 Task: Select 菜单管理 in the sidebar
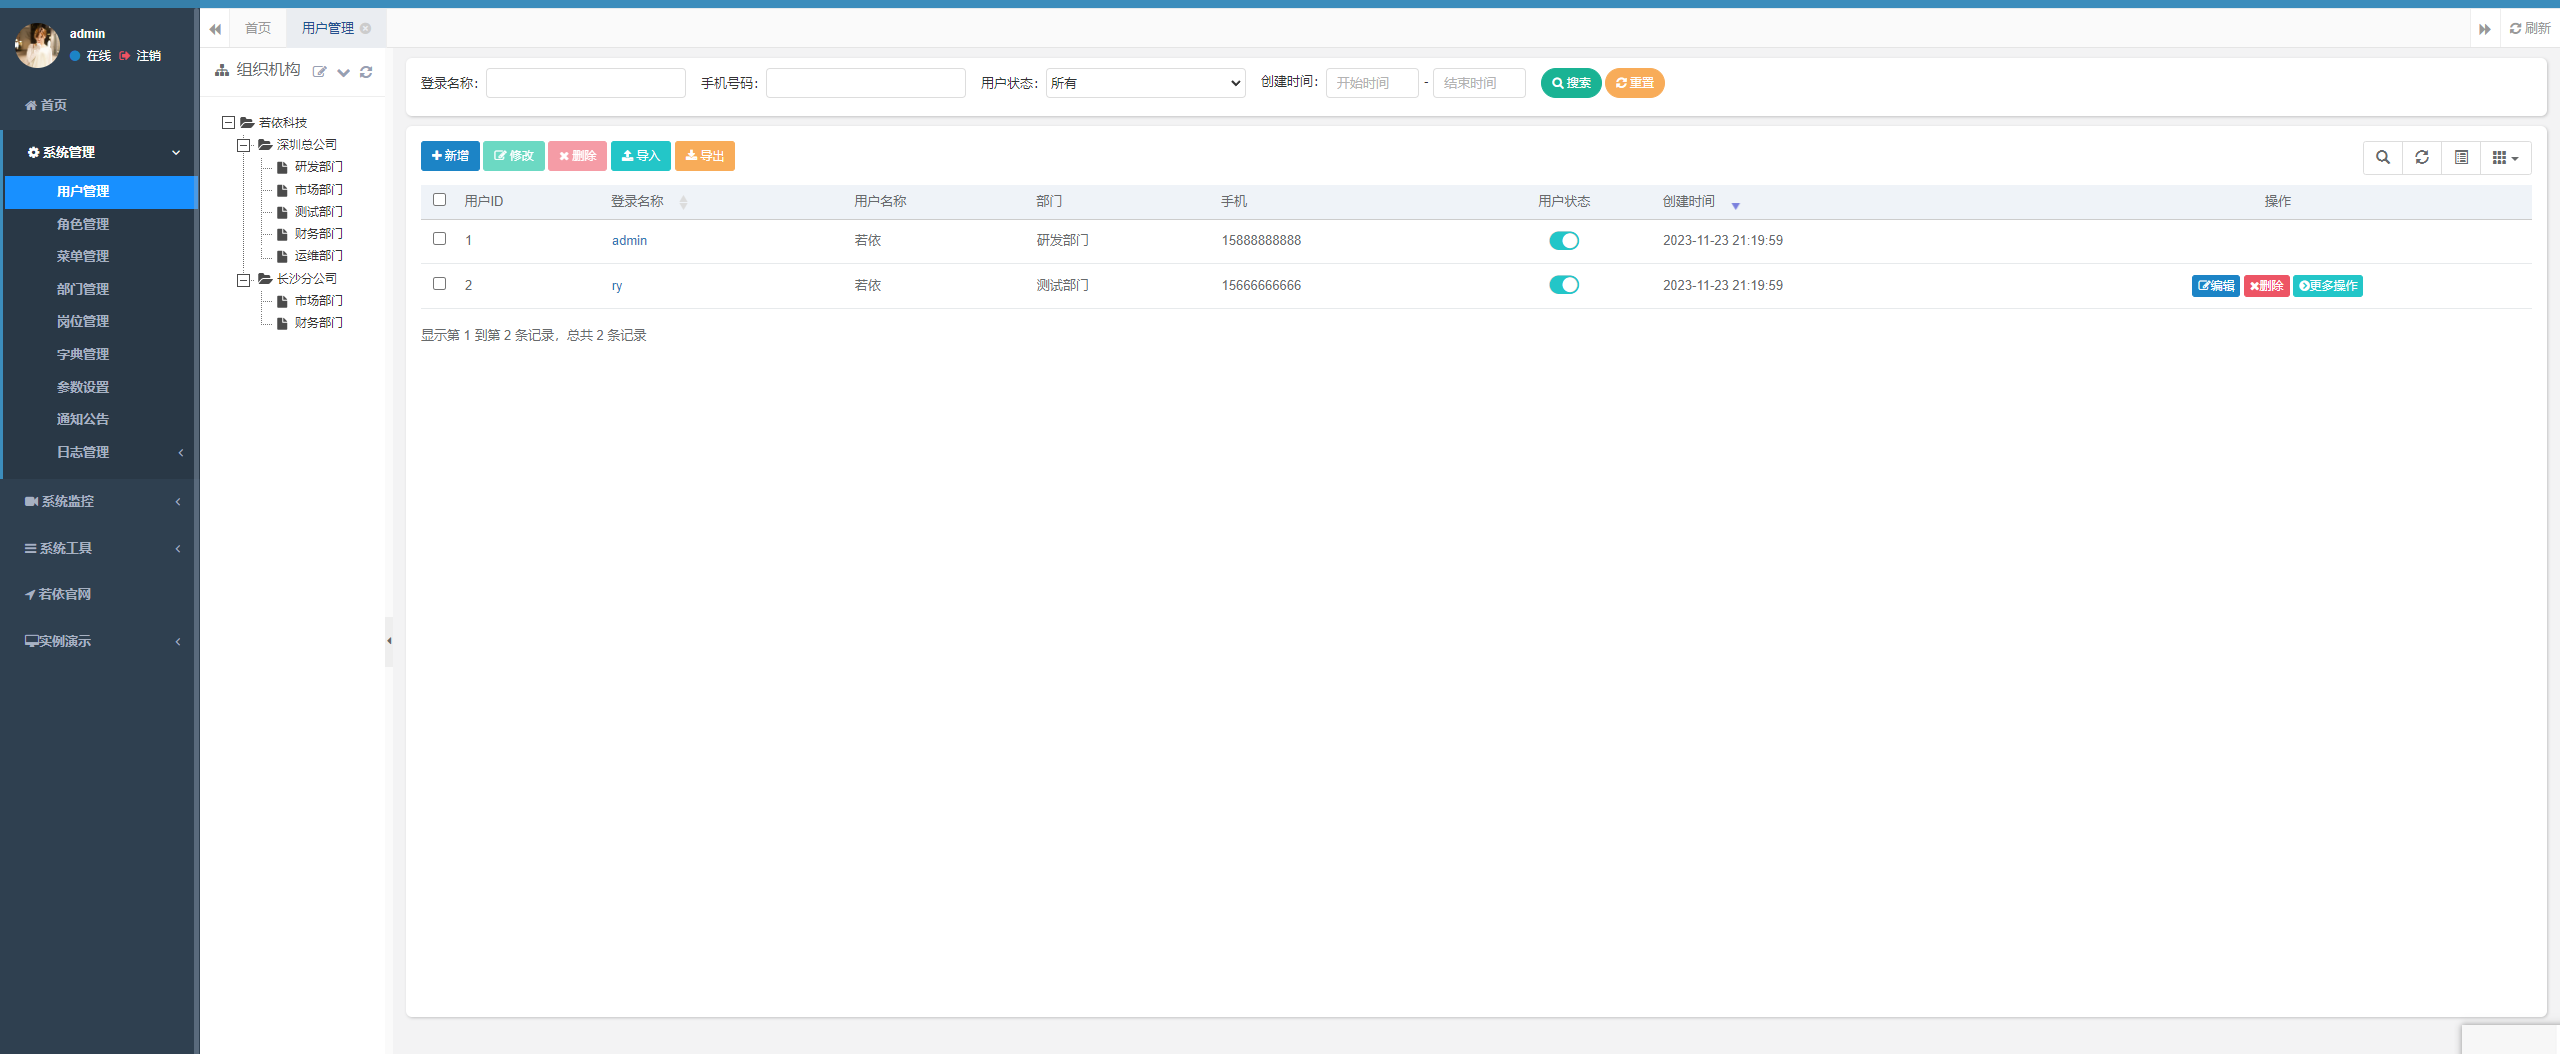pyautogui.click(x=83, y=256)
